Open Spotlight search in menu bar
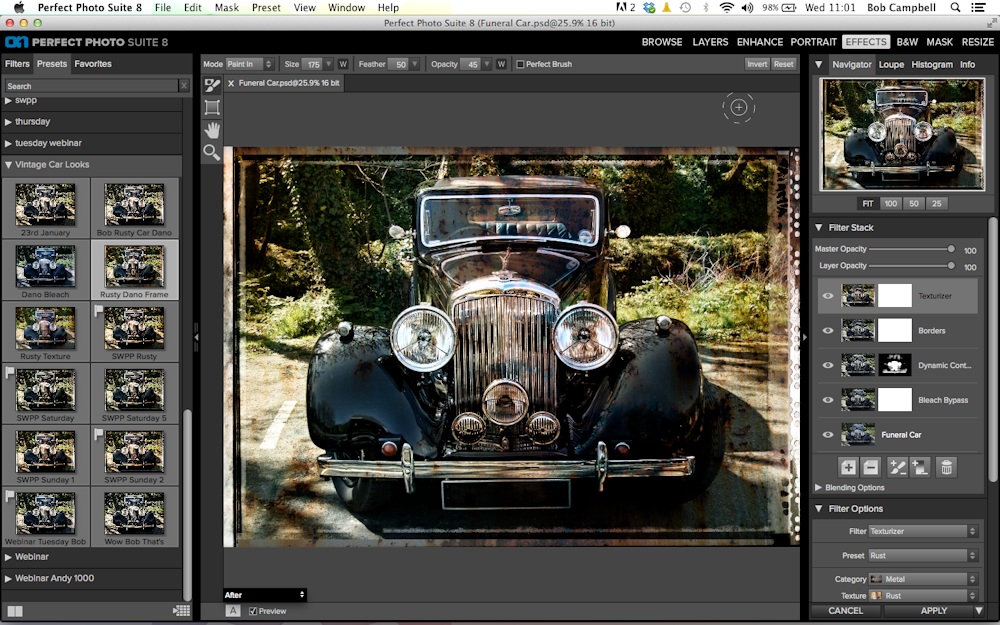The image size is (1000, 625). (955, 8)
